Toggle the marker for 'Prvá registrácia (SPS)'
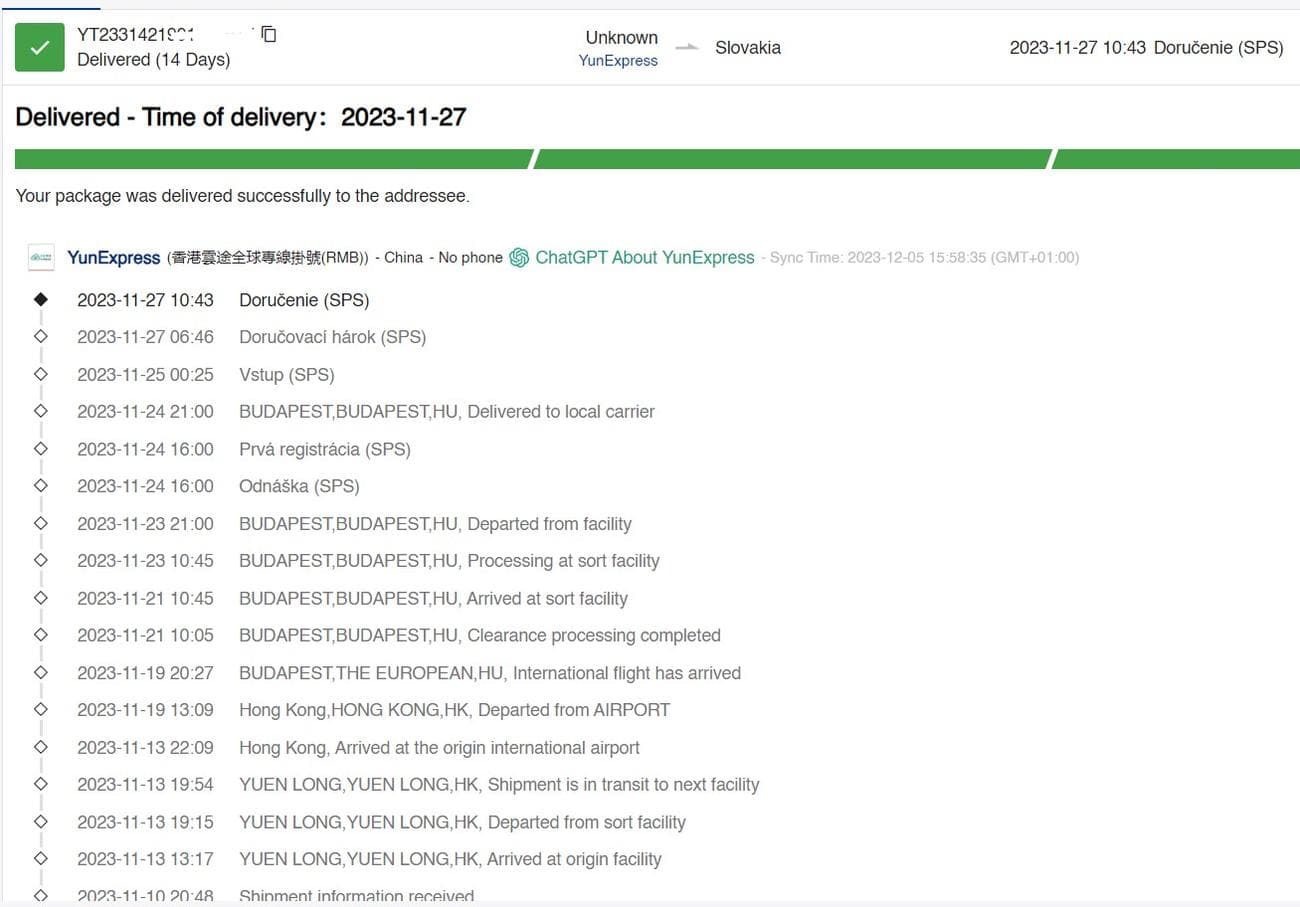Viewport: 1300px width, 907px height. tap(41, 449)
